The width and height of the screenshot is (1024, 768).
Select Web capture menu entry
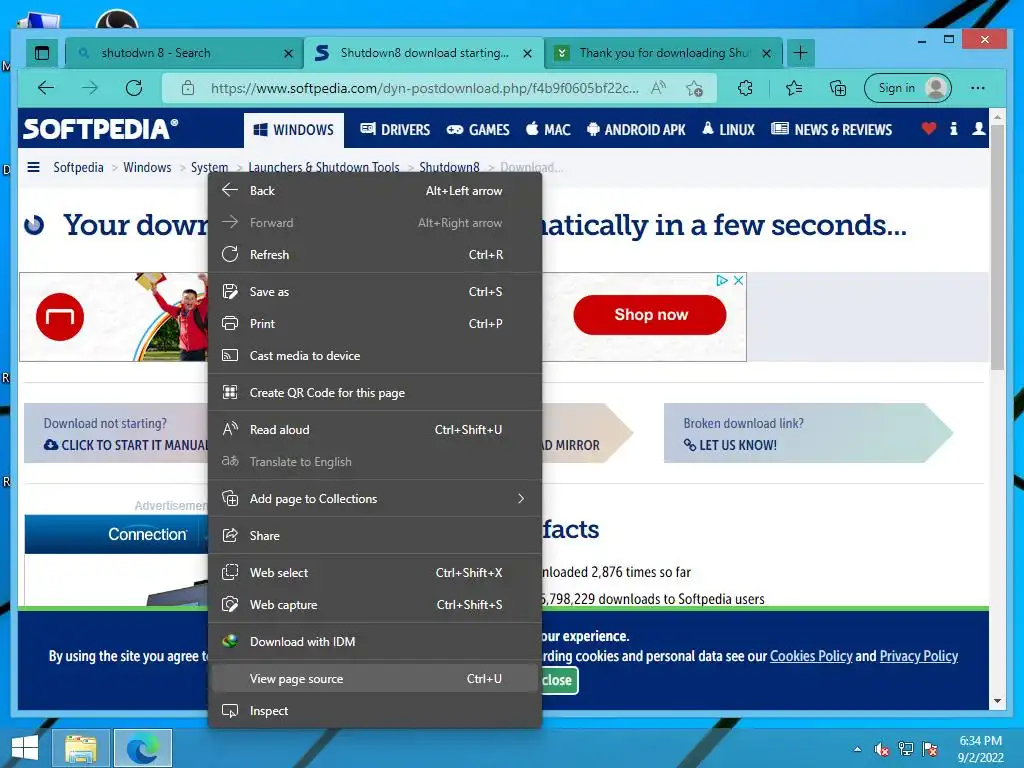(x=374, y=605)
